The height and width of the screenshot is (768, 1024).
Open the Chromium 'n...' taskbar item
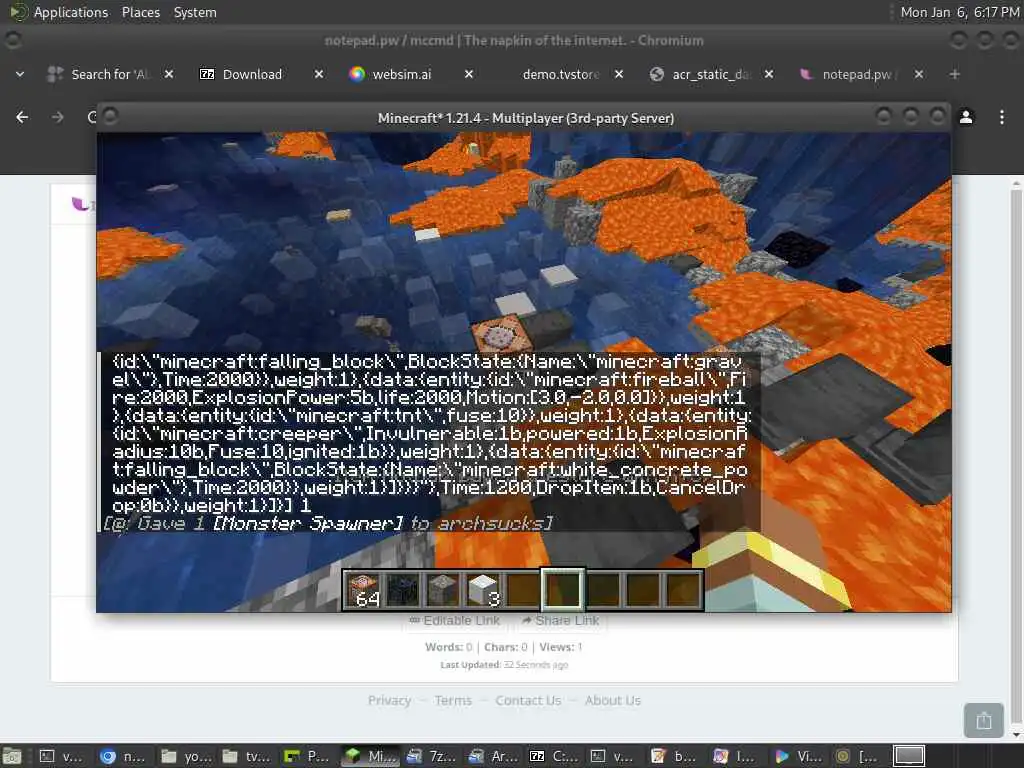(x=123, y=756)
